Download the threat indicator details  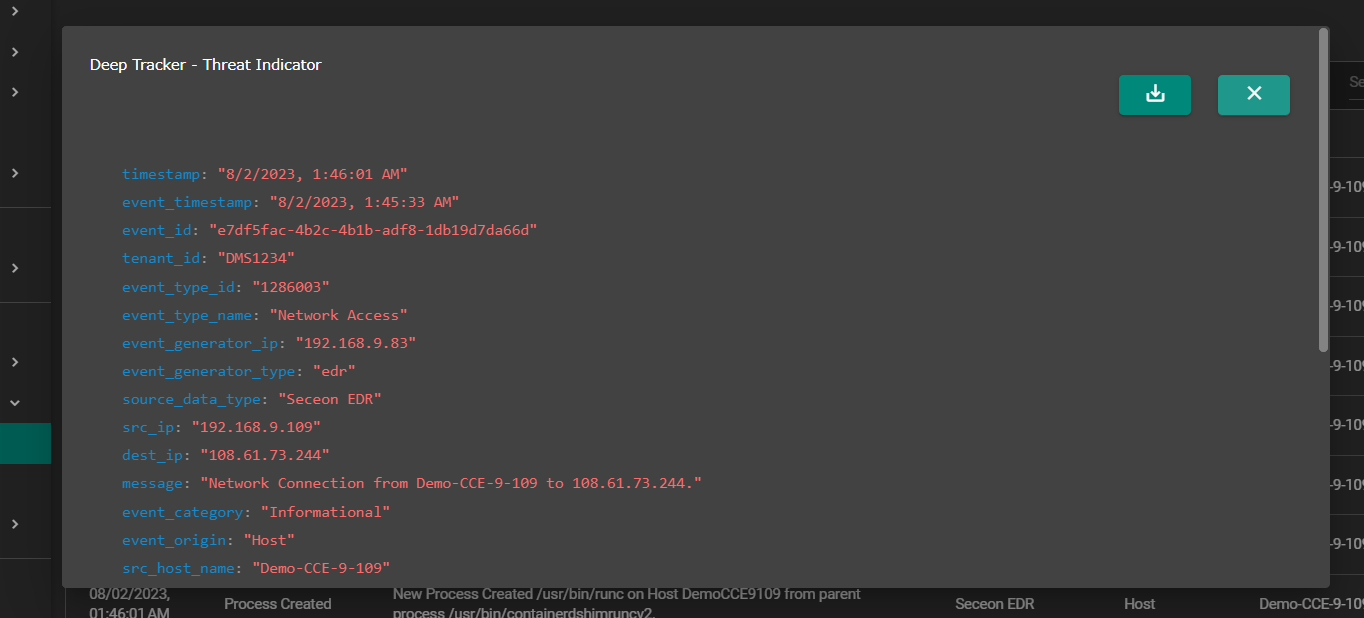pyautogui.click(x=1155, y=94)
